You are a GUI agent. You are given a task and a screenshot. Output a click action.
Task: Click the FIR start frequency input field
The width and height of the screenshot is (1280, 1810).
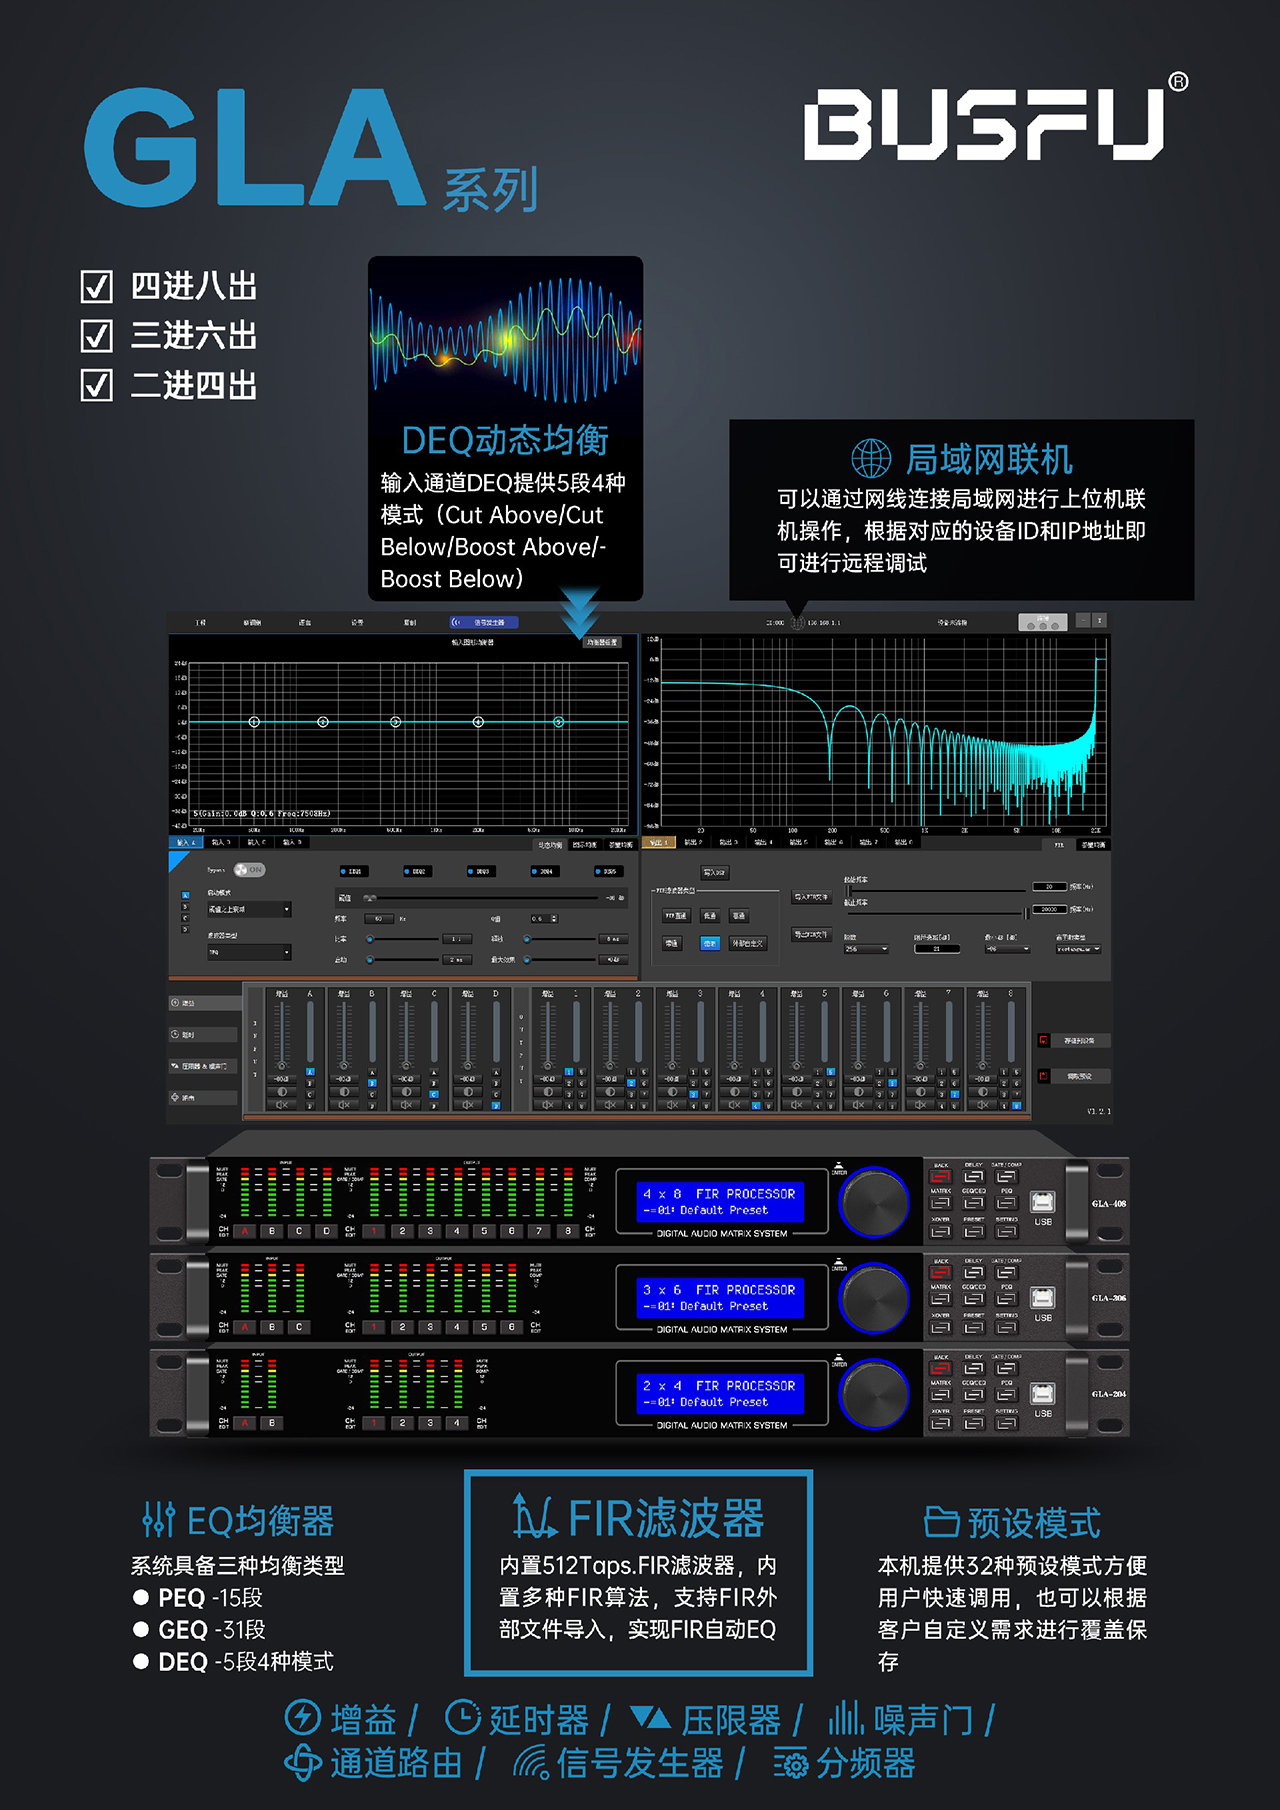click(1049, 887)
